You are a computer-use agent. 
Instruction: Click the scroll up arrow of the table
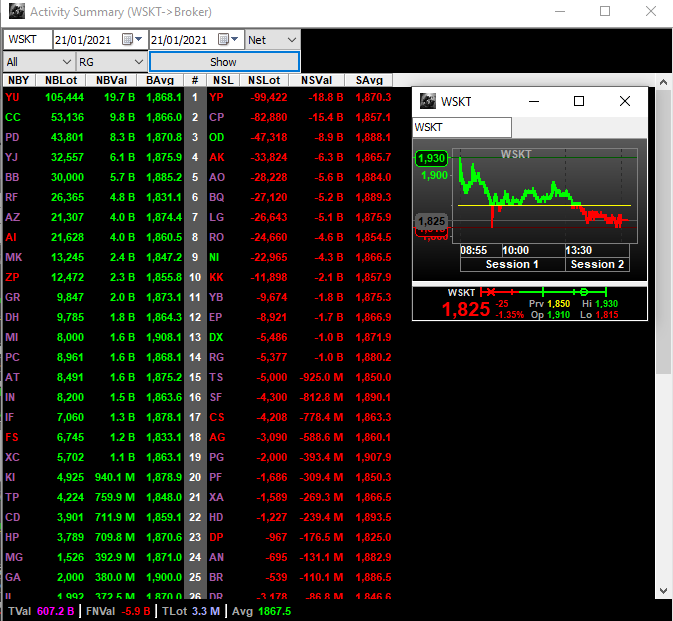click(x=663, y=82)
